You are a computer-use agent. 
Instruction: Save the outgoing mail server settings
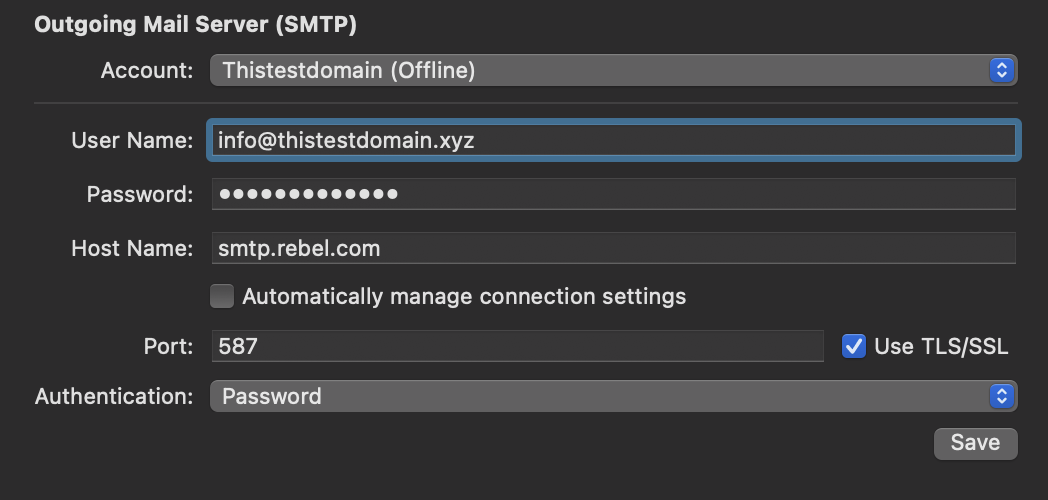click(976, 443)
